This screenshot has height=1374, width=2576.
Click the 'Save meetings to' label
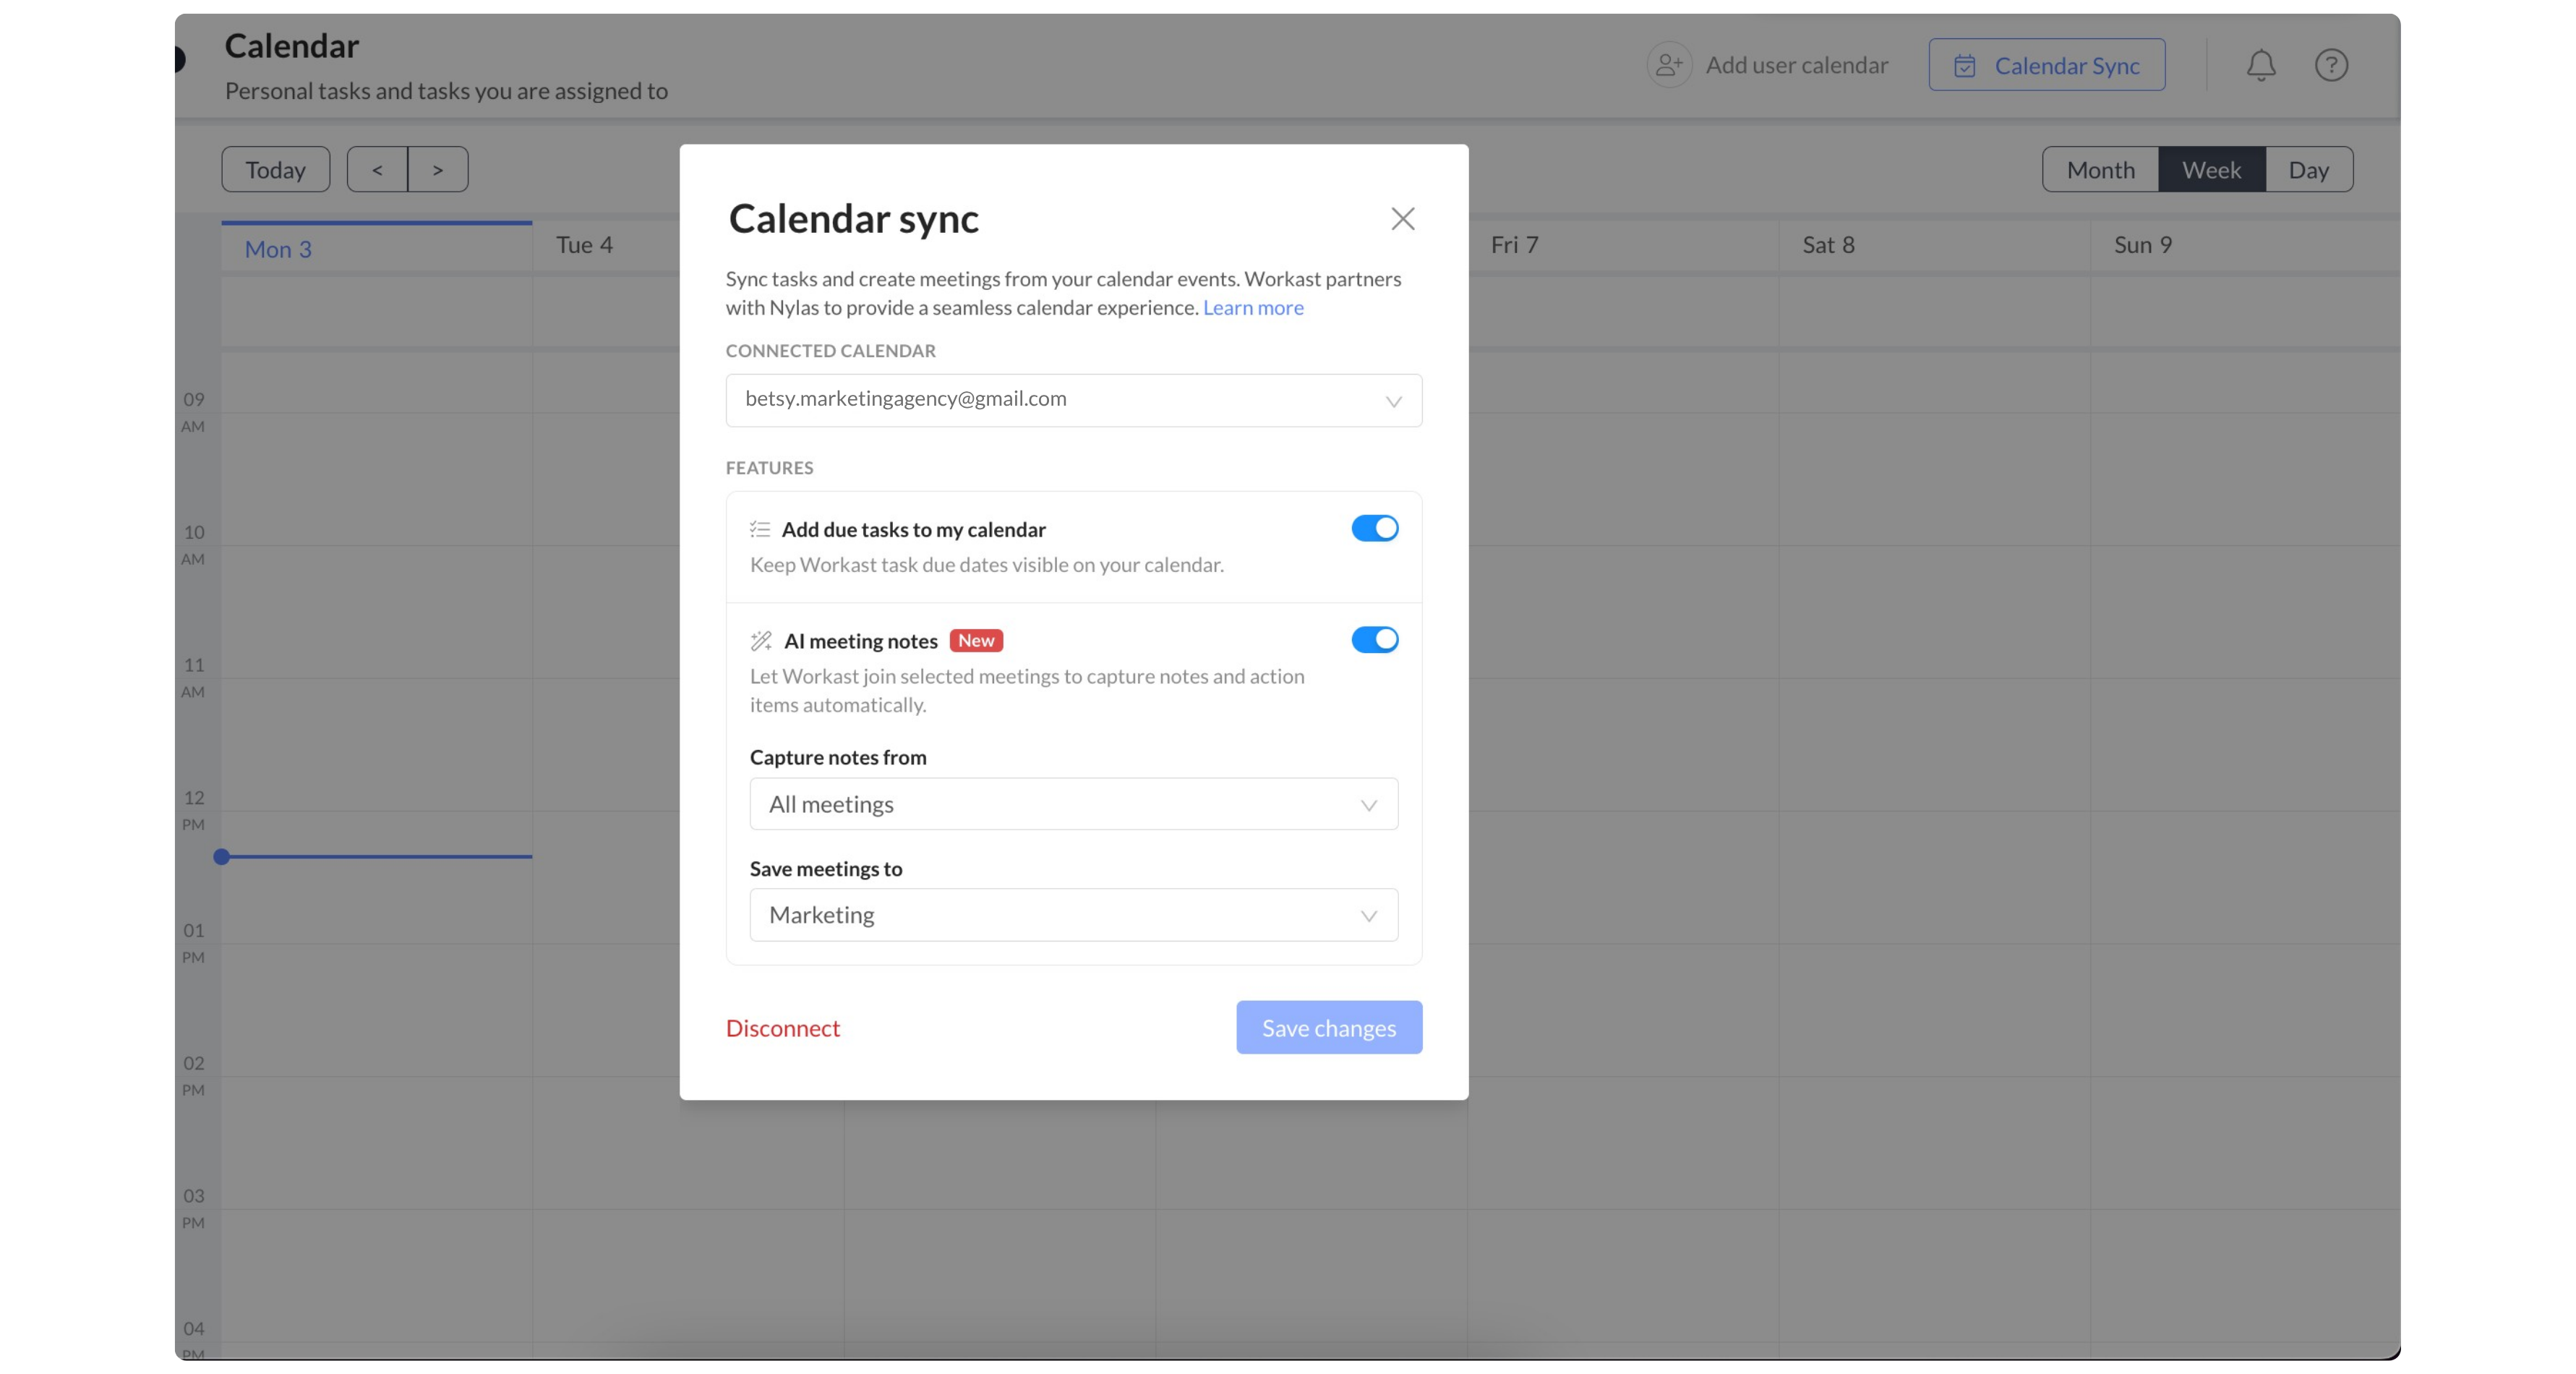pos(826,869)
